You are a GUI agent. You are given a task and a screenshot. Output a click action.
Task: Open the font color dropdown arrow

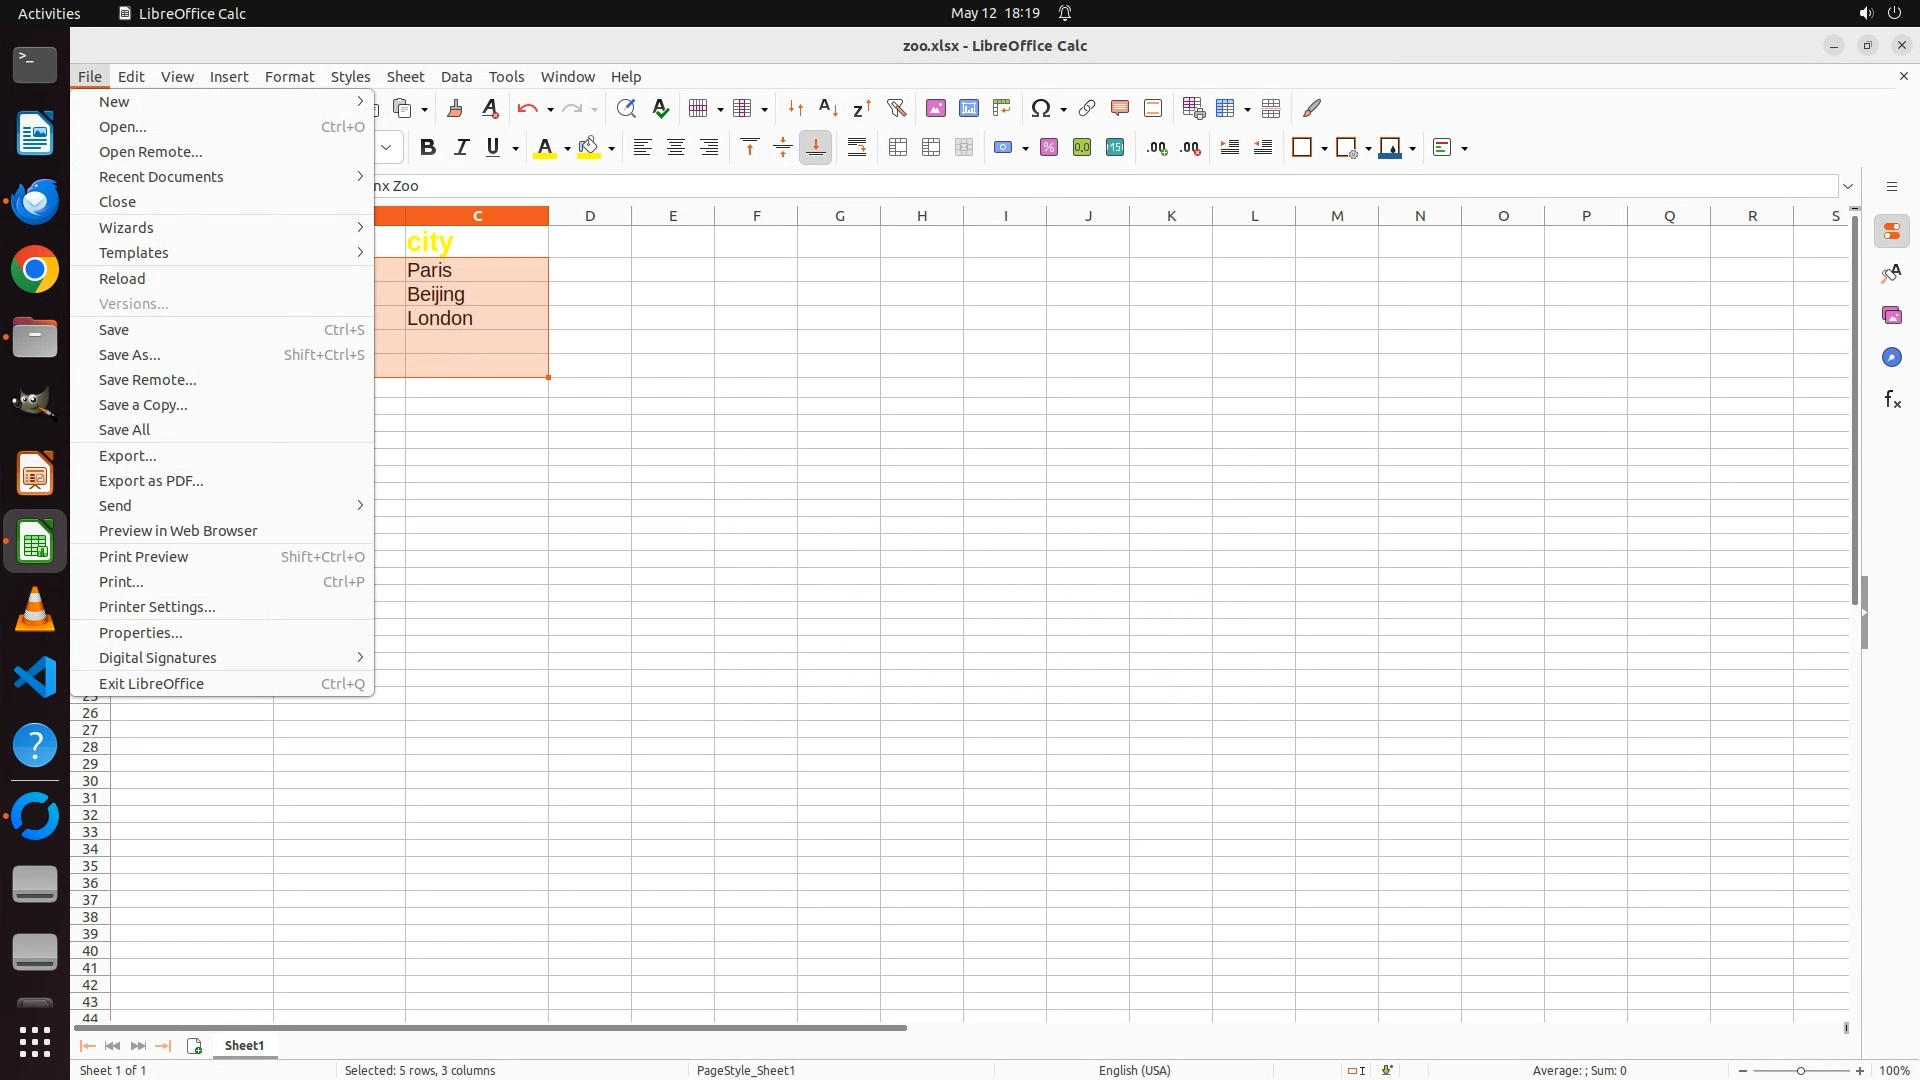(567, 149)
